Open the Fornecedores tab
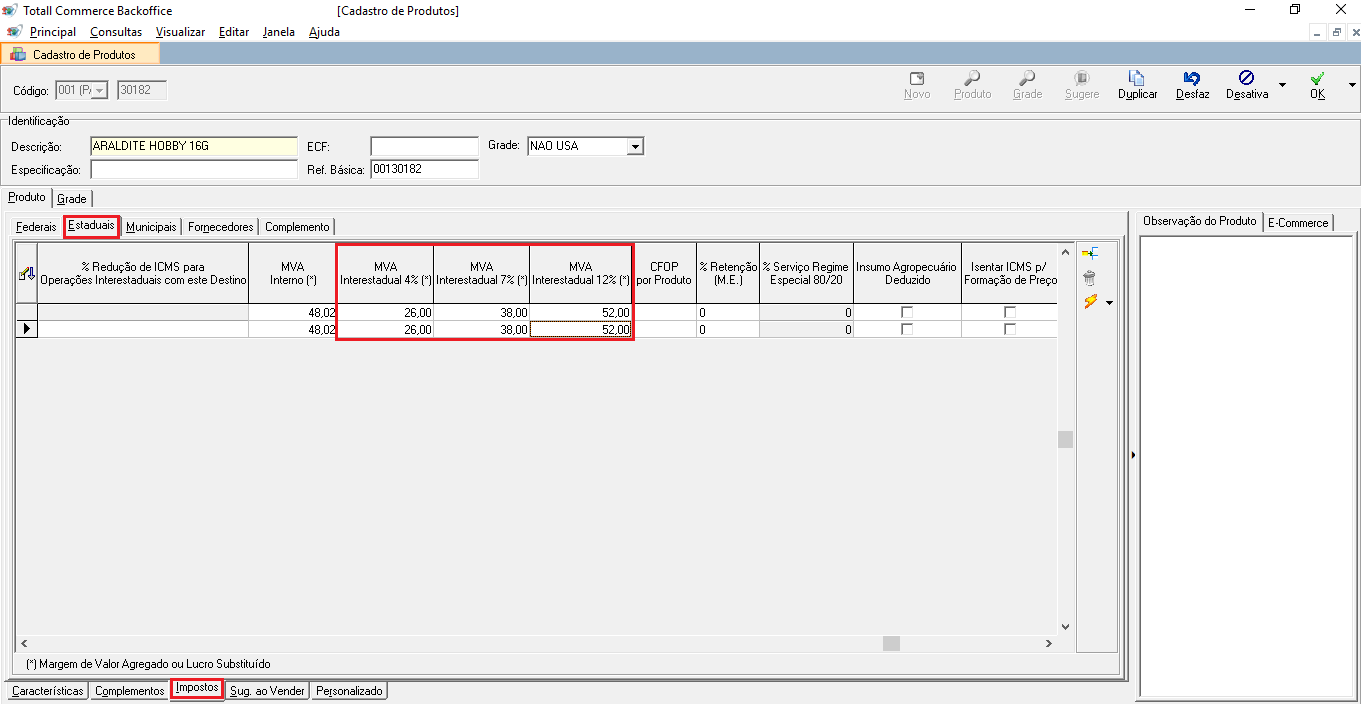Viewport: 1361px width, 704px height. pyautogui.click(x=221, y=227)
